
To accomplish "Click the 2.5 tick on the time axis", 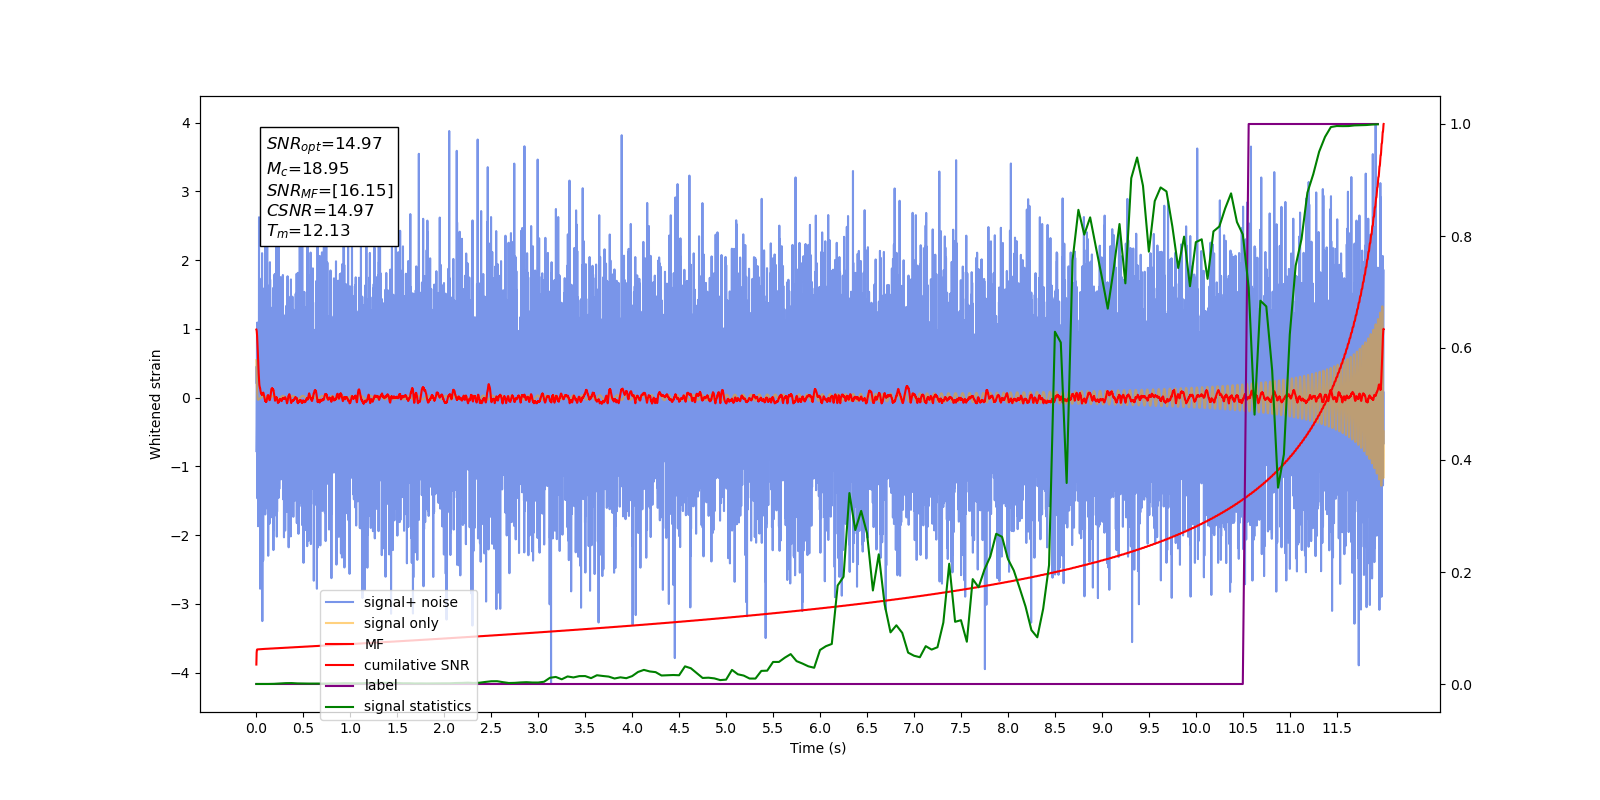I will point(491,728).
